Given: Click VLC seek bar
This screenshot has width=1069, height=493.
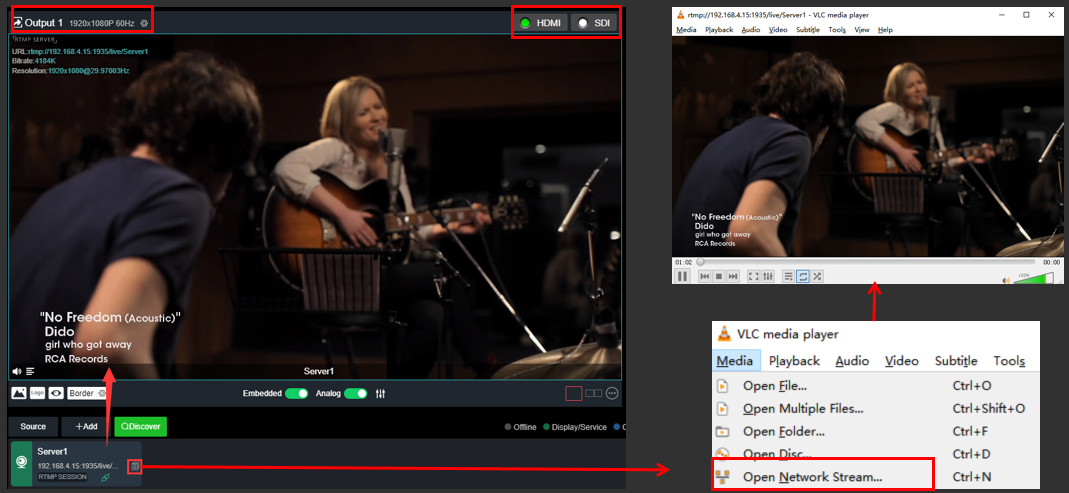Looking at the screenshot, I should tap(866, 262).
